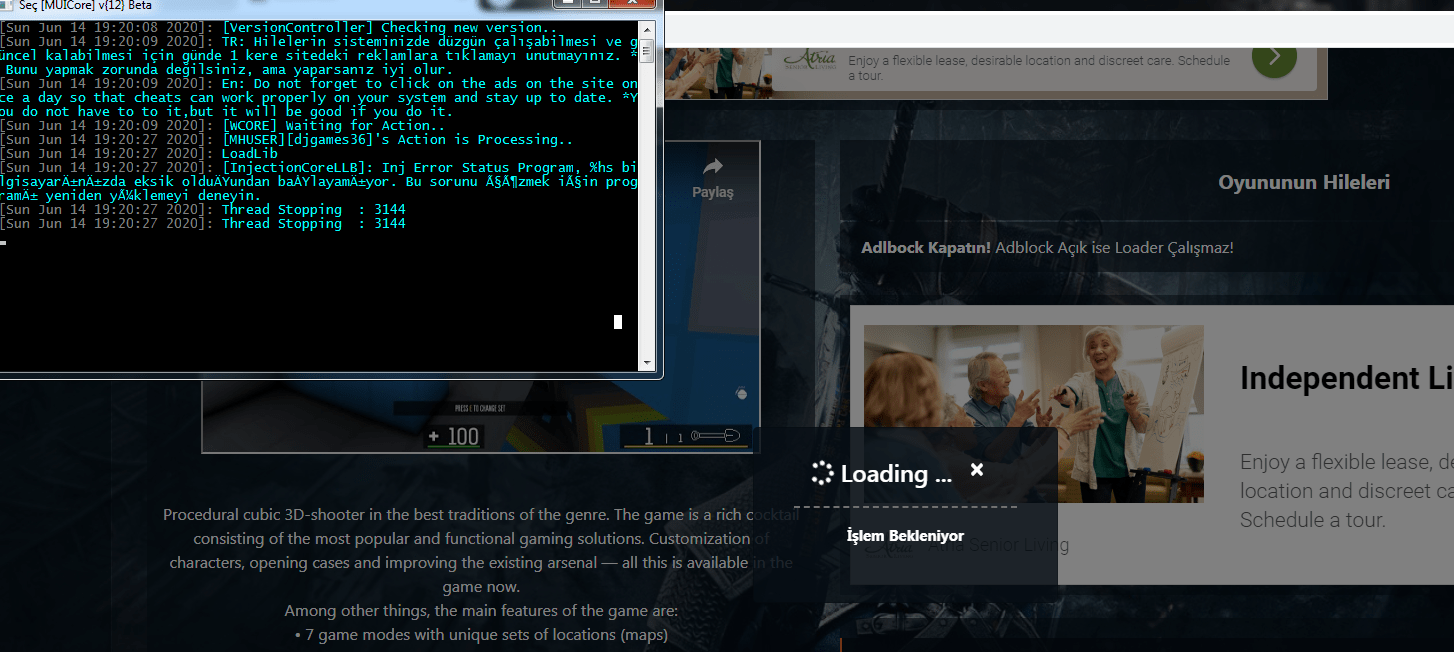Click 'Among other things' sentence

[x=481, y=610]
